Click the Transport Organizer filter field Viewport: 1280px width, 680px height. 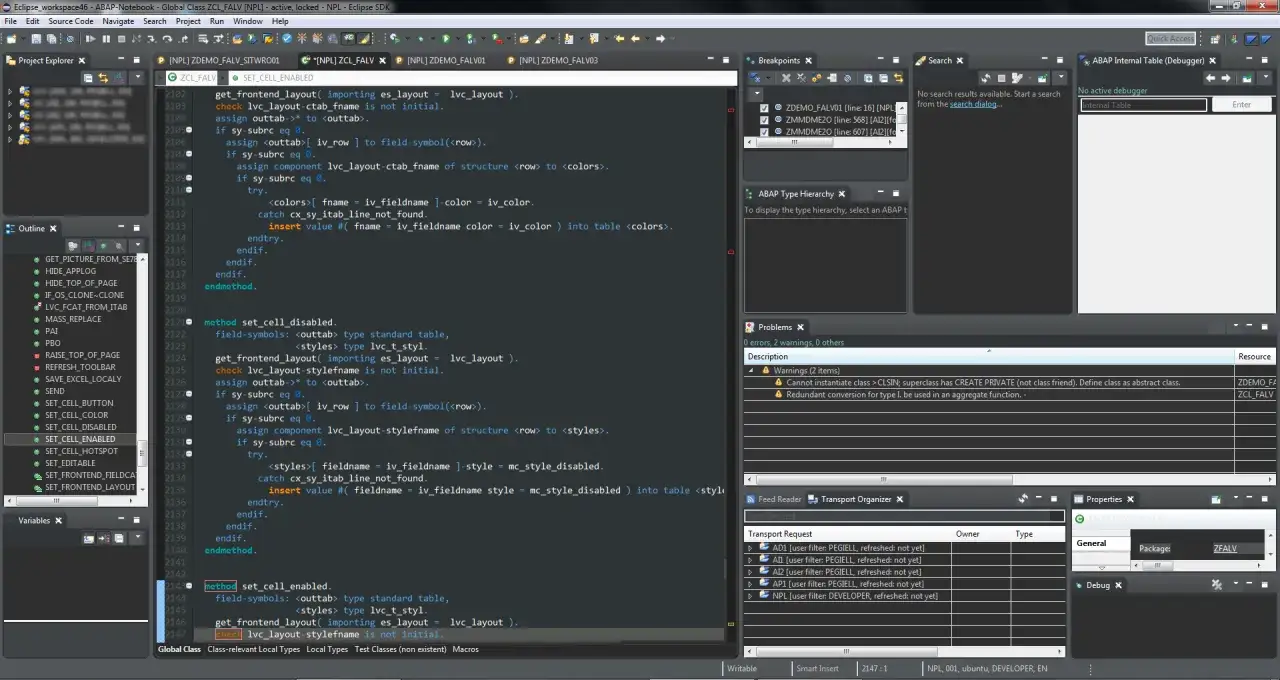(904, 516)
